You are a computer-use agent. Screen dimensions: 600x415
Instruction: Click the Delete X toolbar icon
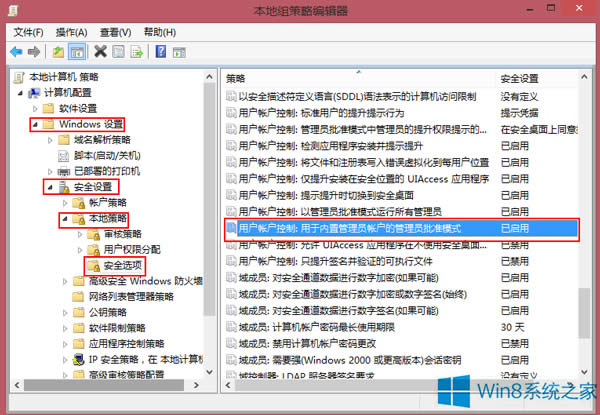100,51
